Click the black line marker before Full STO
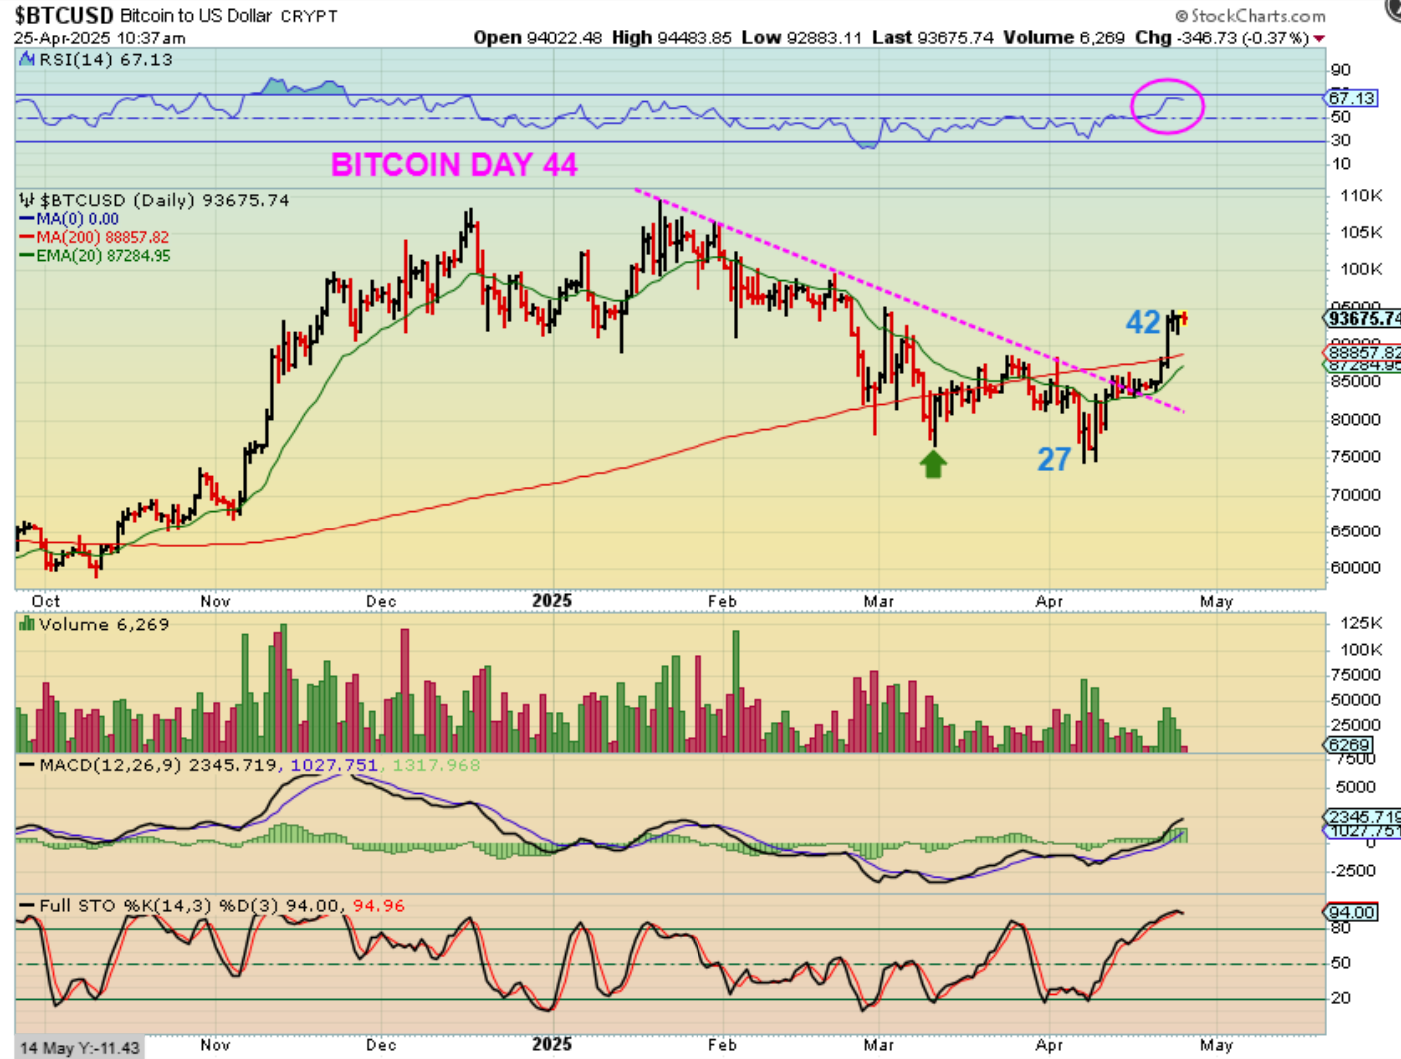This screenshot has height=1059, width=1401. [27, 906]
